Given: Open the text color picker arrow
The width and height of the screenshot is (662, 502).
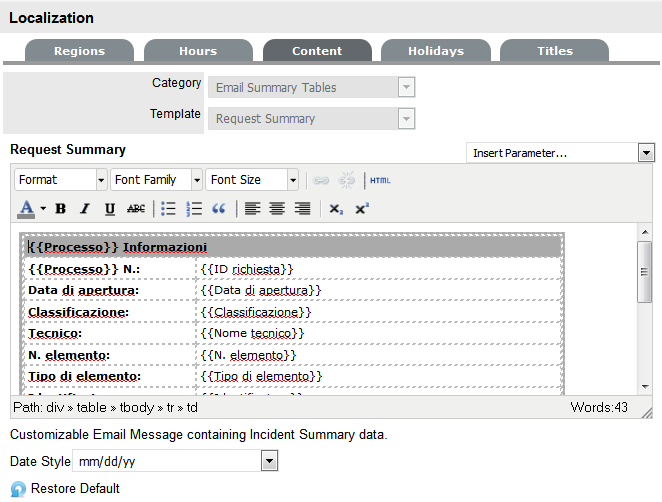Looking at the screenshot, I should point(43,209).
